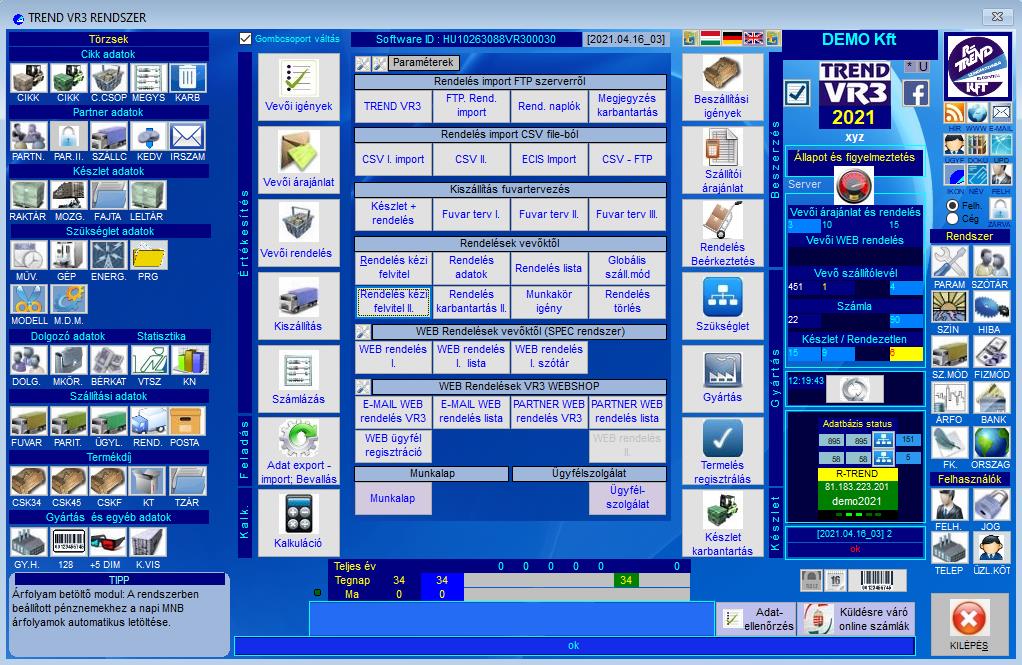Click E-MAIL WEB rendelés lista

coord(471,411)
